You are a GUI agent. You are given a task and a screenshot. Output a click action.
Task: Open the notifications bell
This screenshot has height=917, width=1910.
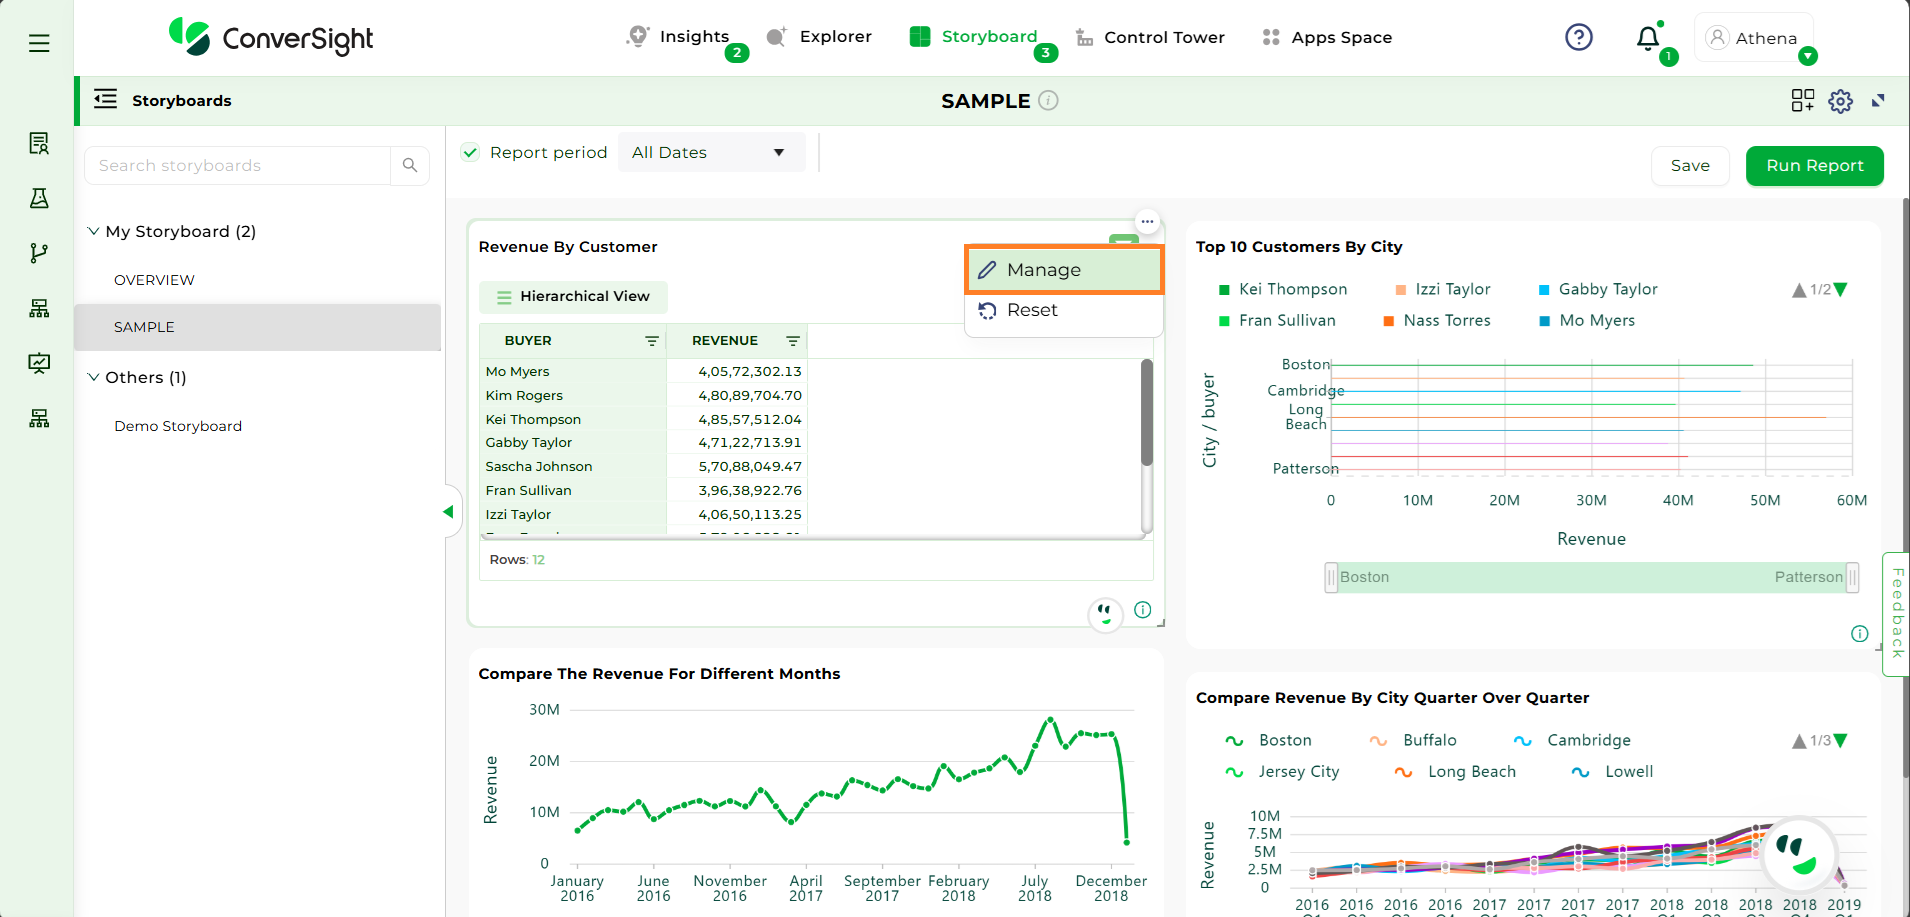click(x=1647, y=39)
